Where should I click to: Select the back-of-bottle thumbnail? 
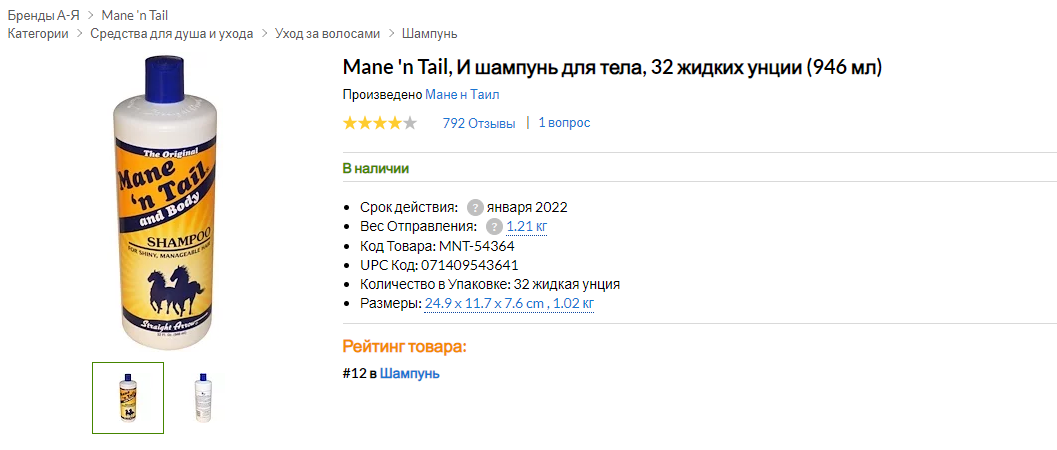(x=205, y=397)
